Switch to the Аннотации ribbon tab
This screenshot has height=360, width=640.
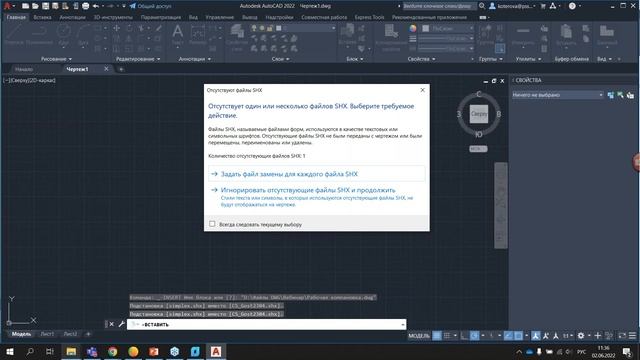72,17
